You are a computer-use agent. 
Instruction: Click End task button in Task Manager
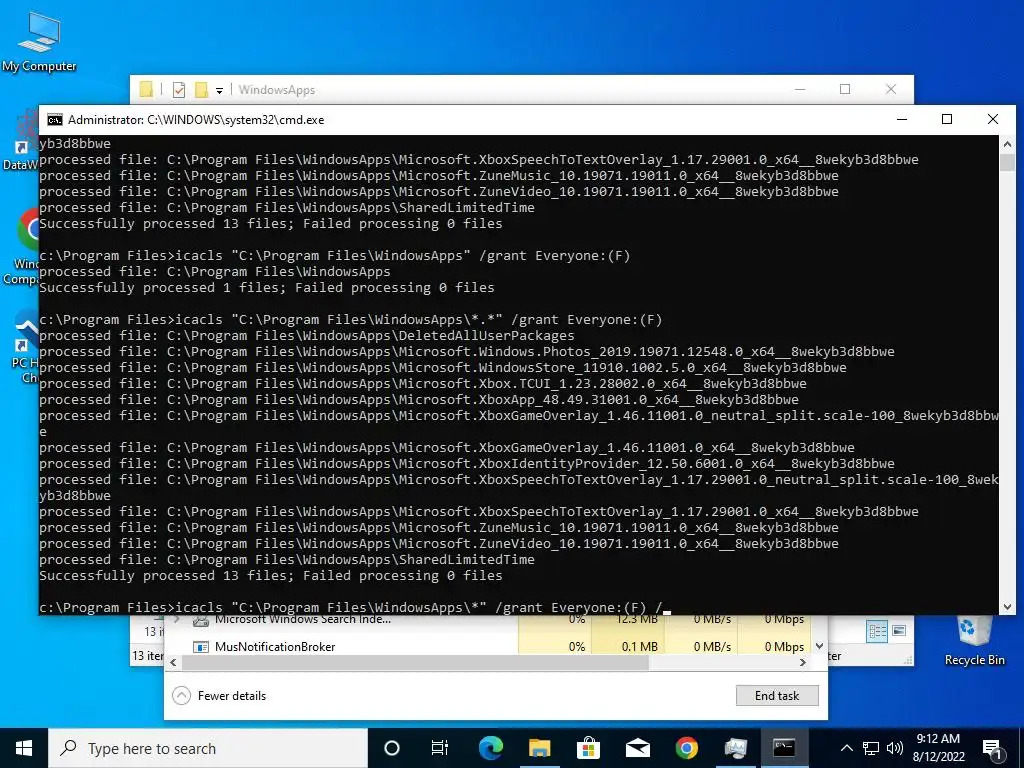click(x=777, y=696)
